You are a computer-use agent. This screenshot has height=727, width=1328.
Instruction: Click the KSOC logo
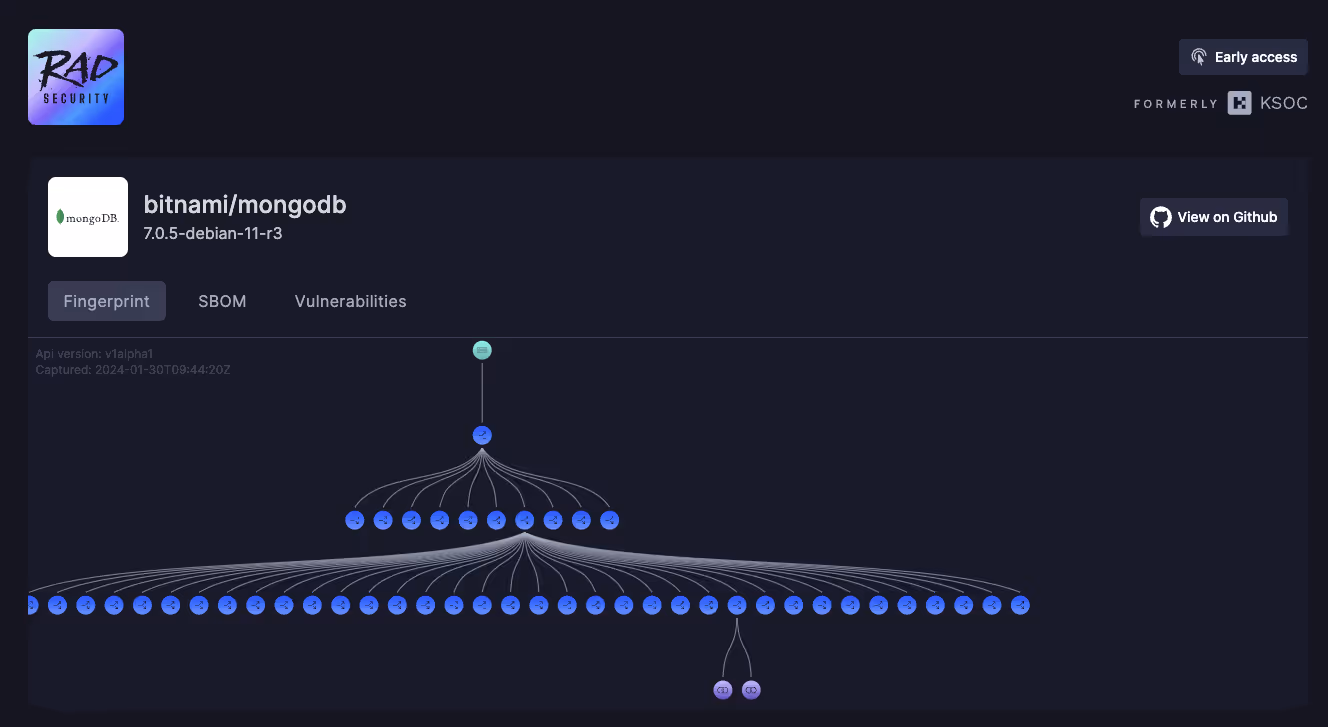click(1268, 103)
